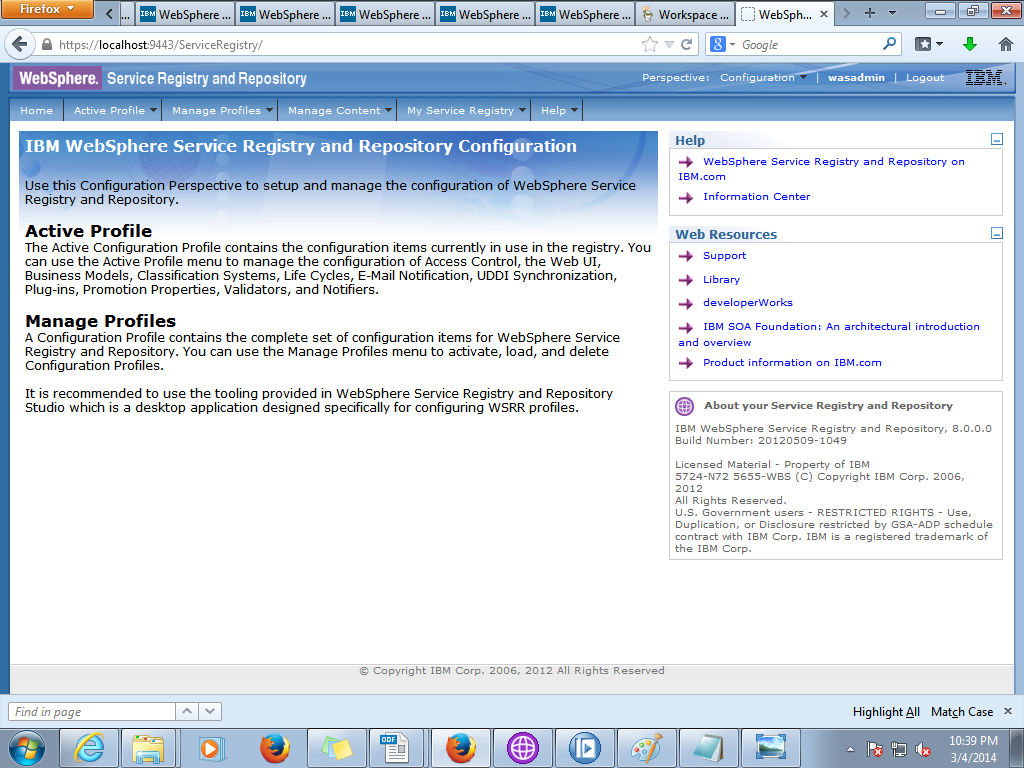Open Windows Media Player taskbar icon
1024x768 pixels.
(210, 748)
